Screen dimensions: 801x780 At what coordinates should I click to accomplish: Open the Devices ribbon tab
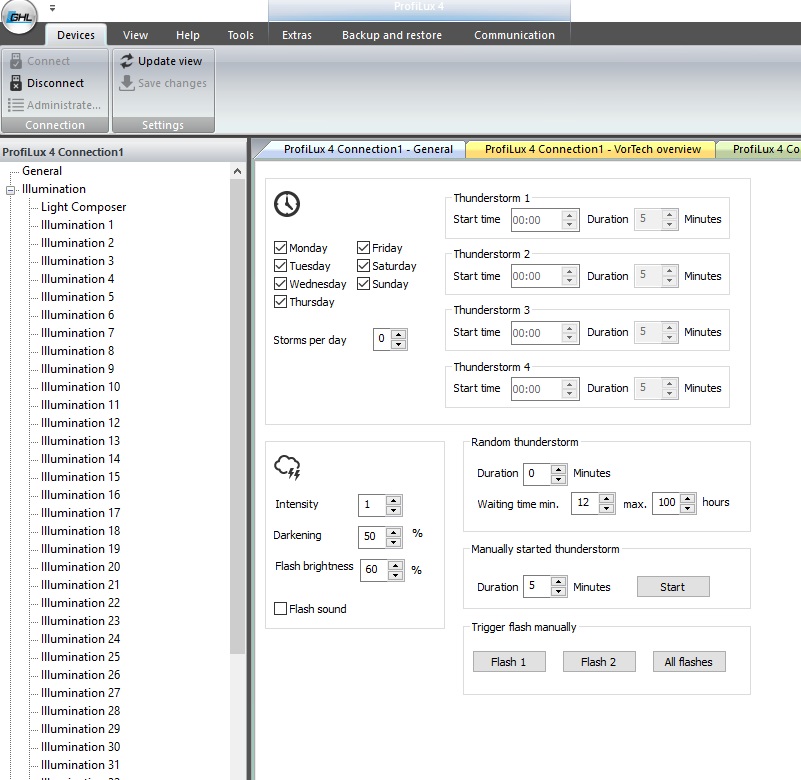tap(76, 35)
